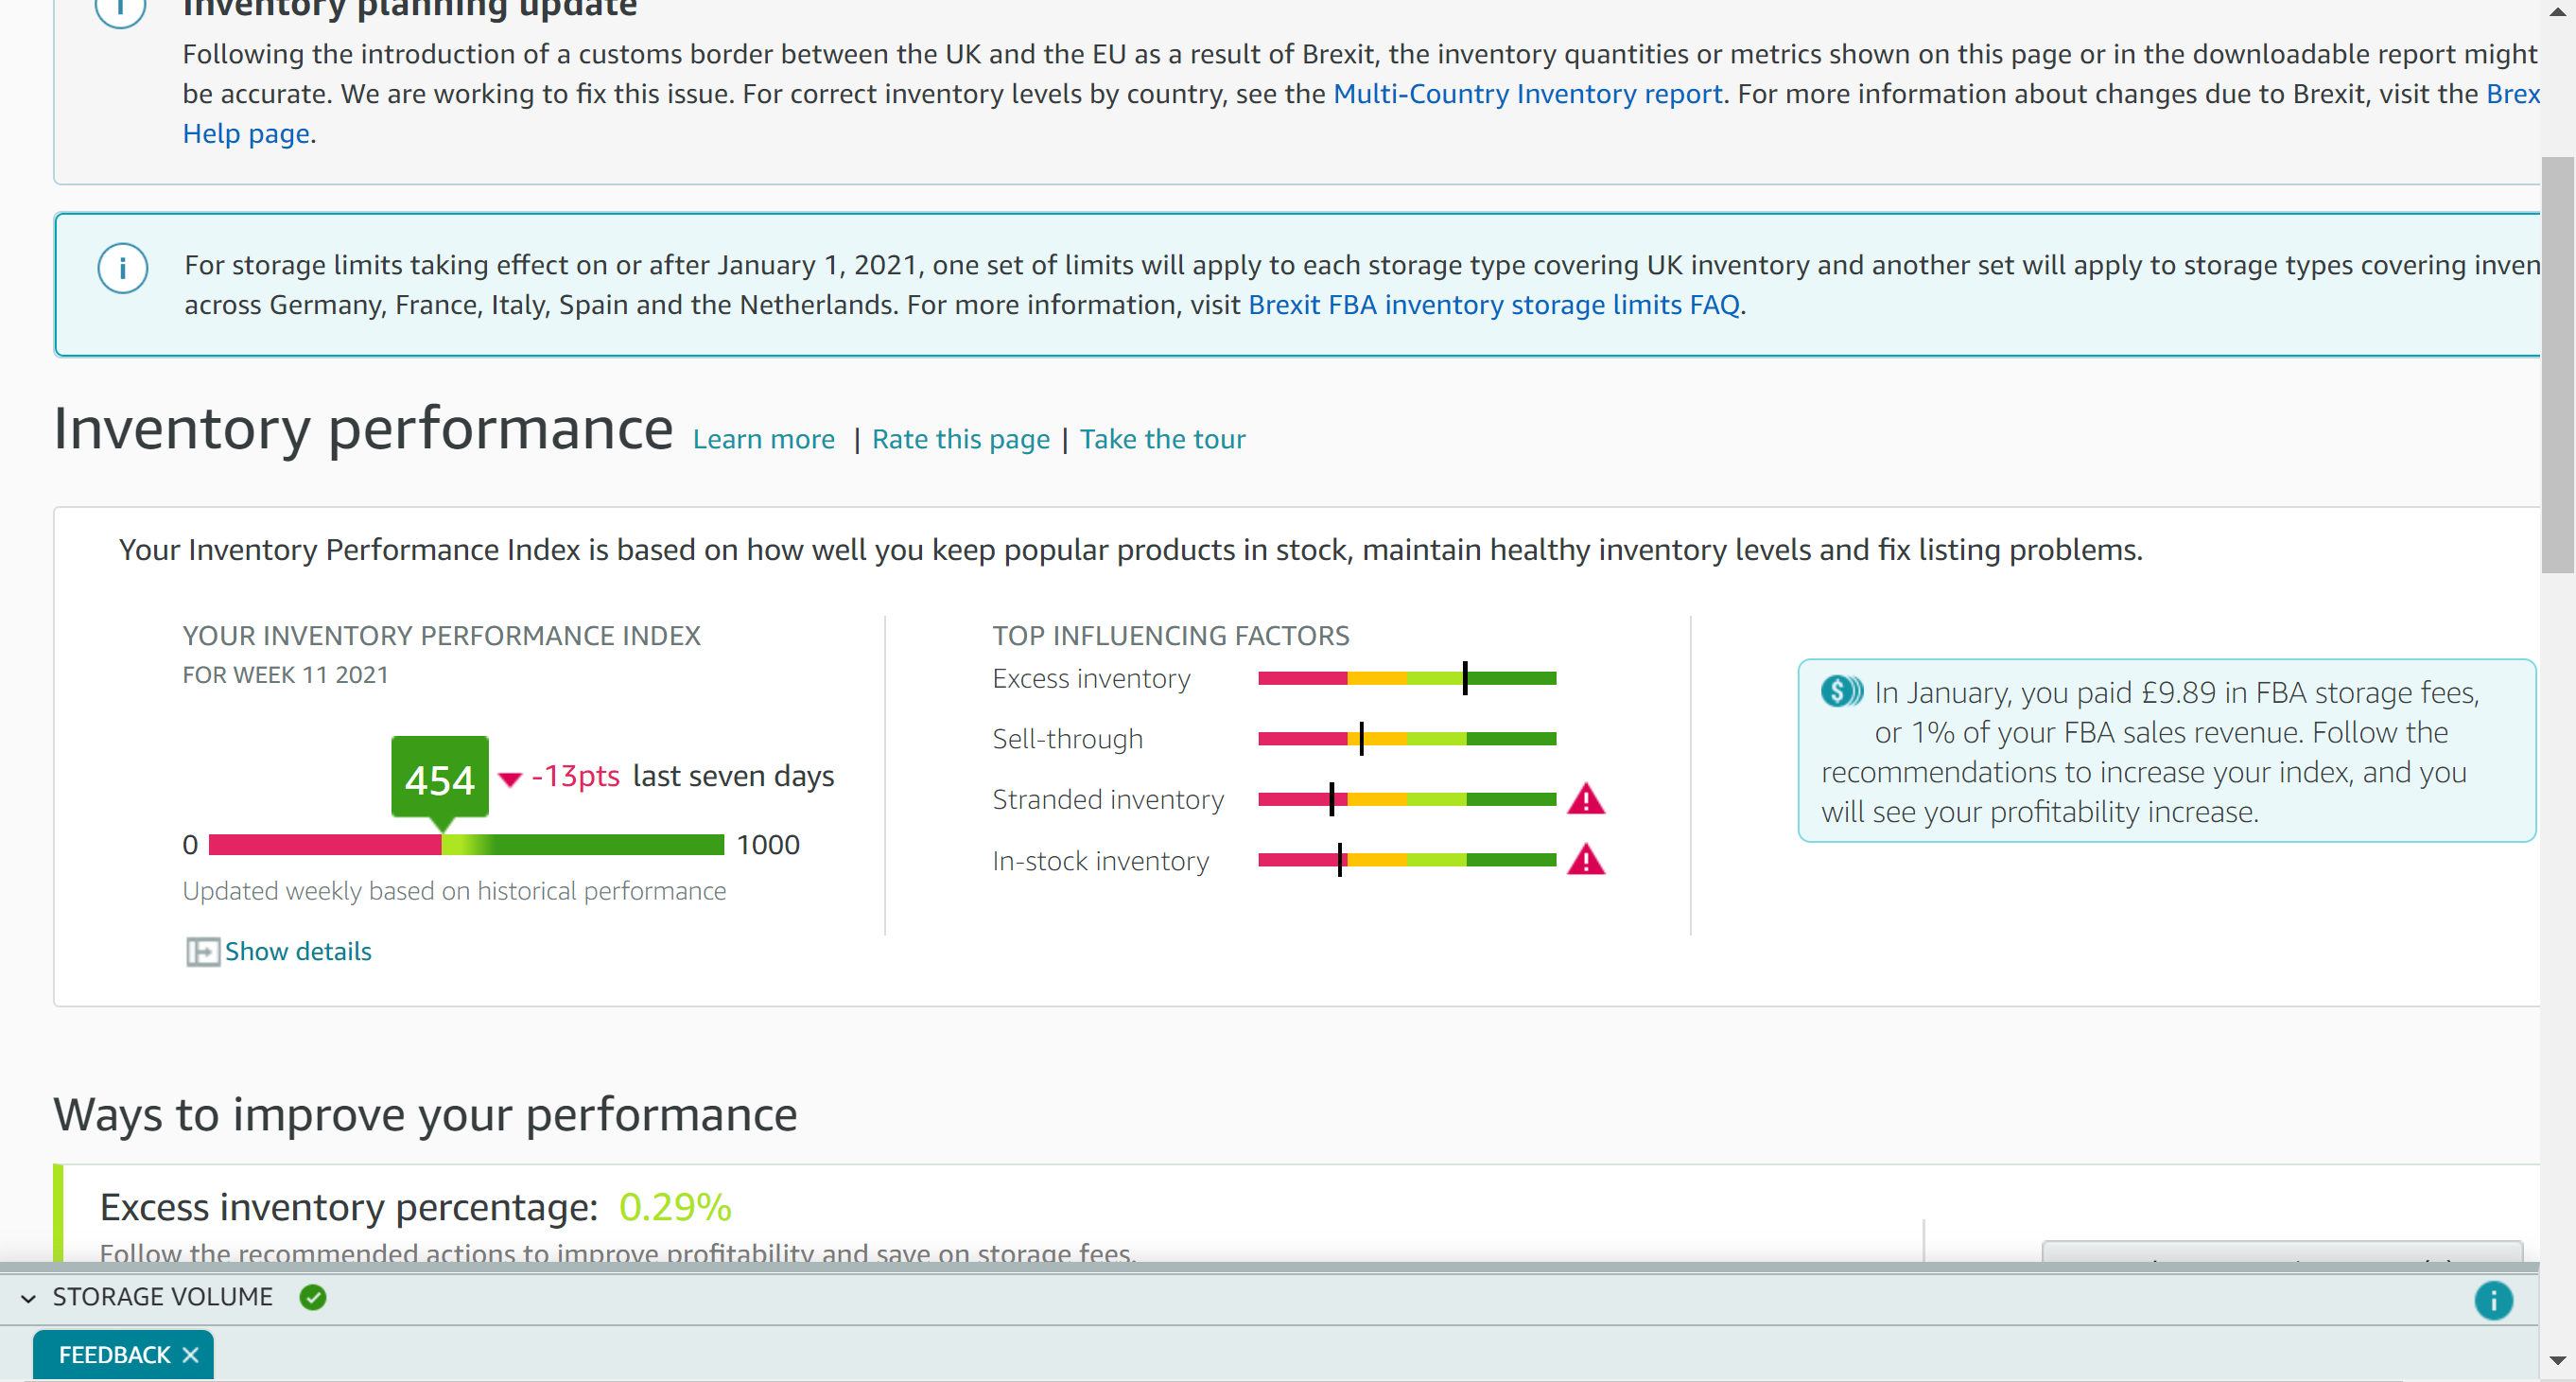Image resolution: width=2576 pixels, height=1382 pixels.
Task: Open the Learn more link
Action: (x=763, y=439)
